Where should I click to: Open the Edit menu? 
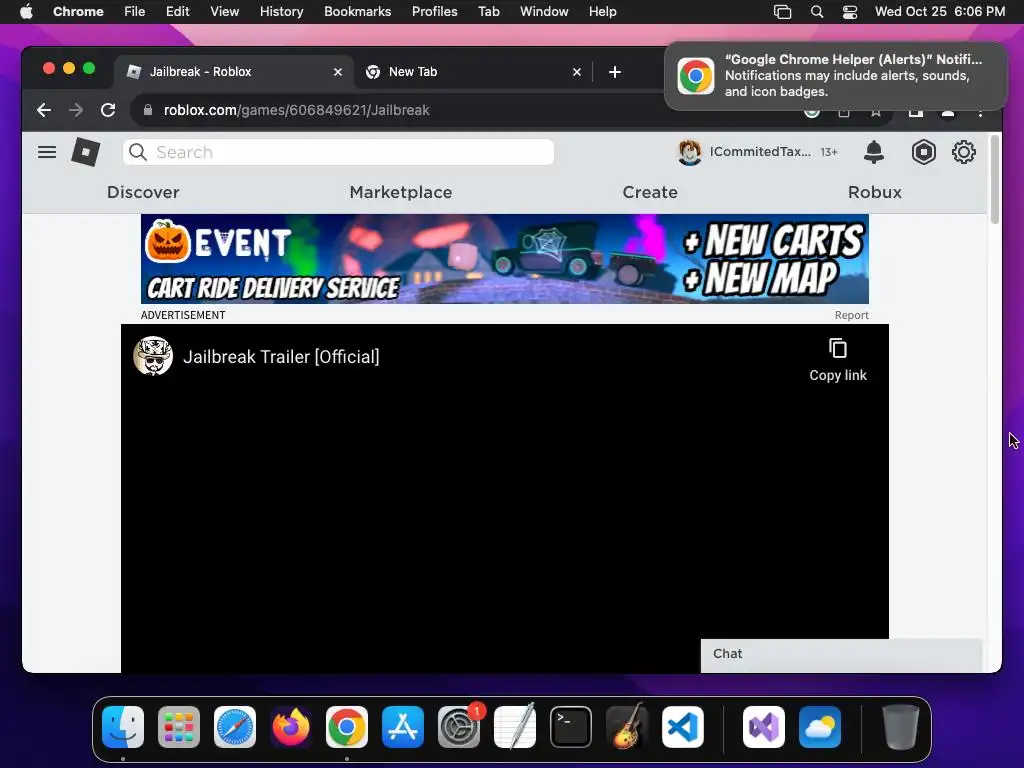point(177,12)
